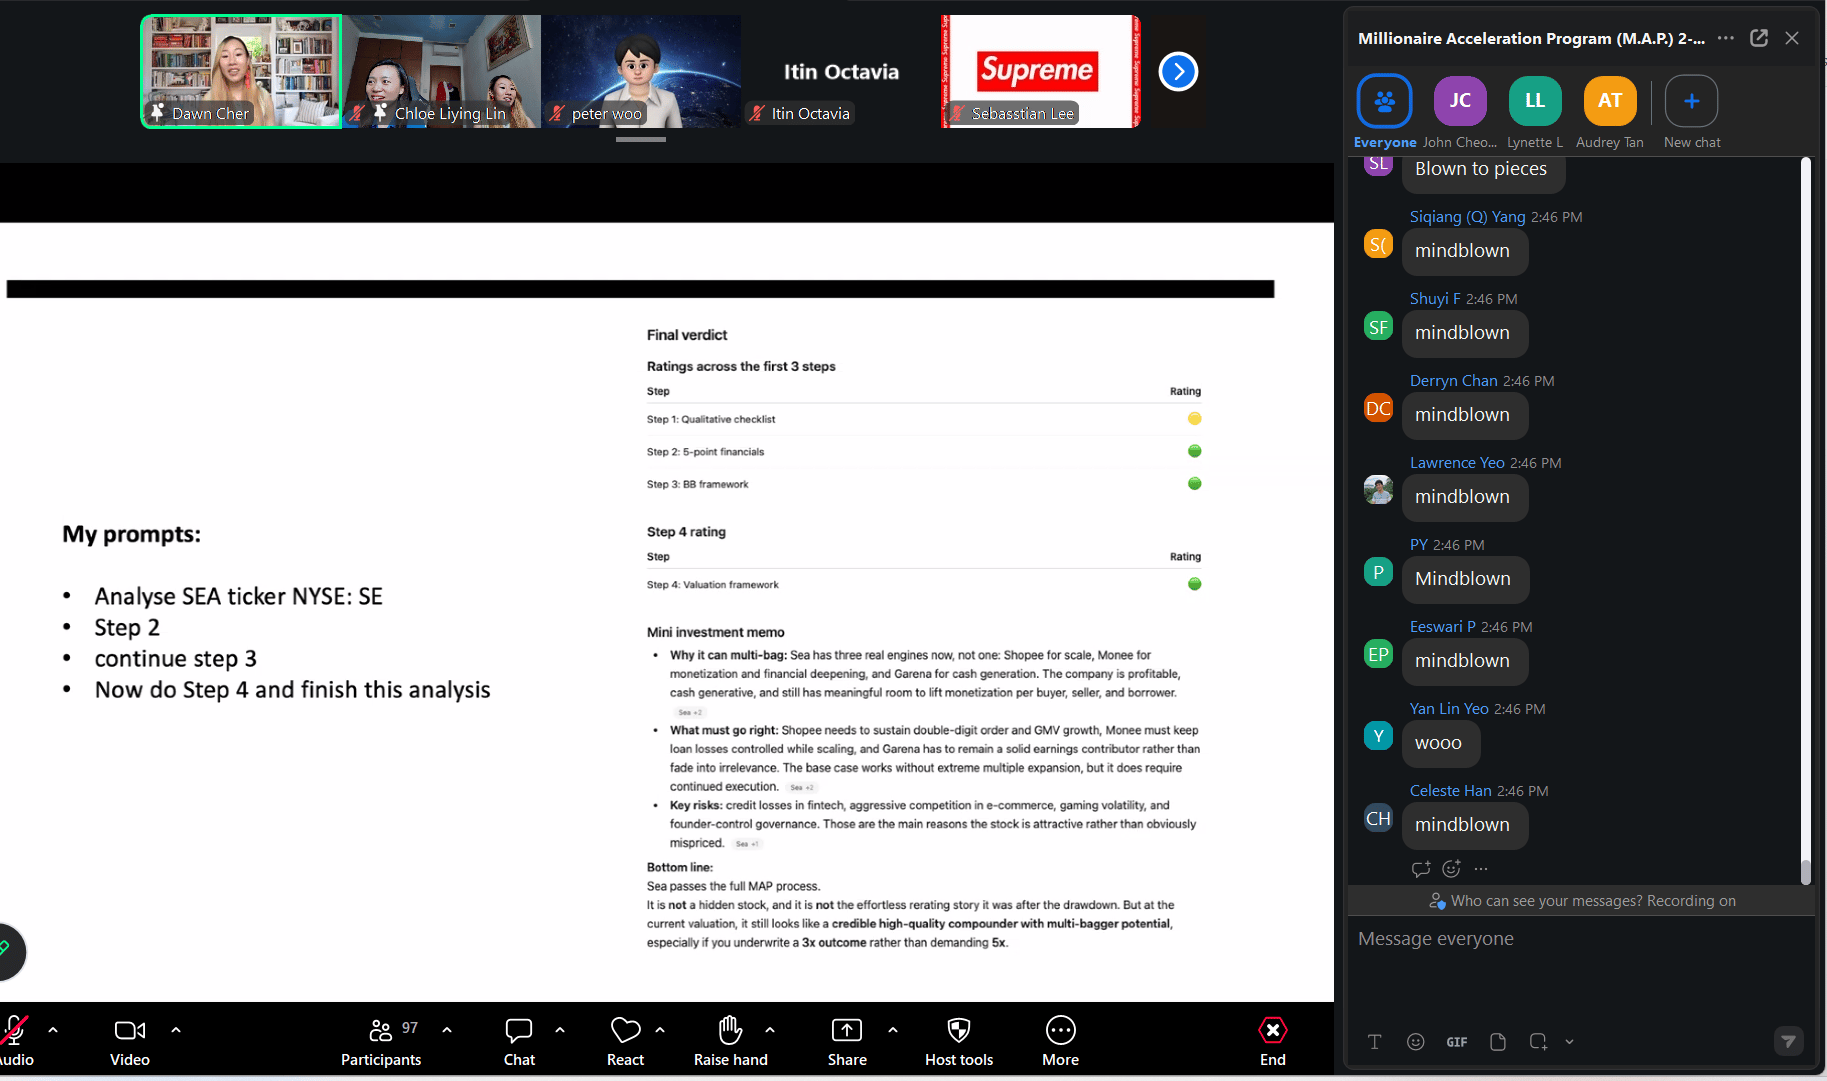The width and height of the screenshot is (1827, 1081).
Task: Click Eeswari P's EP avatar
Action: point(1379,654)
